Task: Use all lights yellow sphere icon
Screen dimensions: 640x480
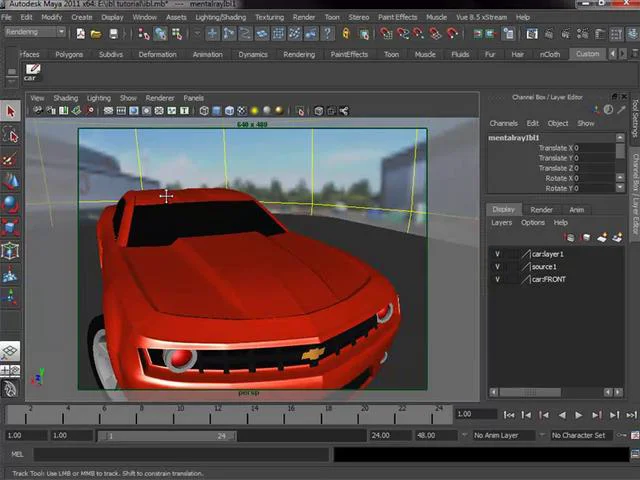Action: (x=255, y=111)
